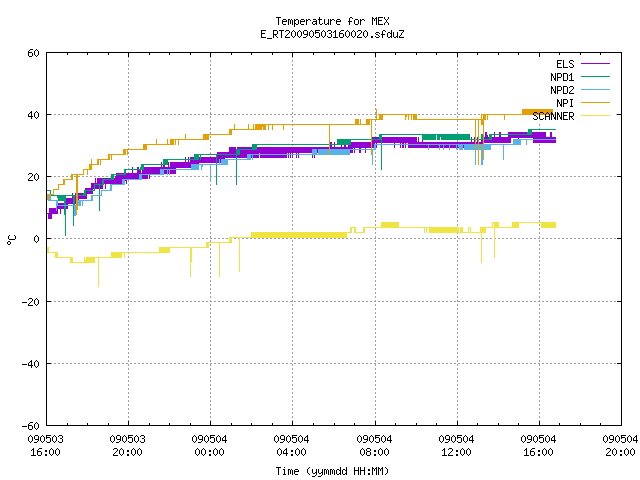The image size is (640, 480).
Task: Click the purple ELS legend line sample
Action: pyautogui.click(x=596, y=64)
